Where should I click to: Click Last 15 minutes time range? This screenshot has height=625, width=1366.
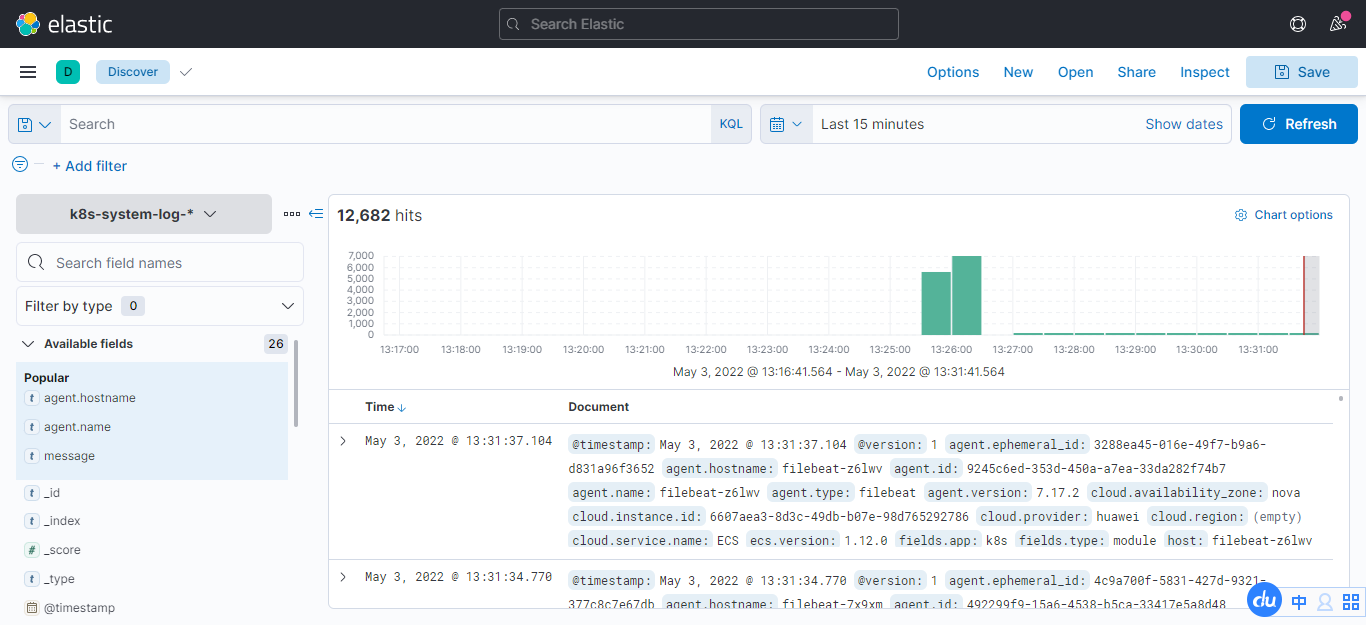872,124
